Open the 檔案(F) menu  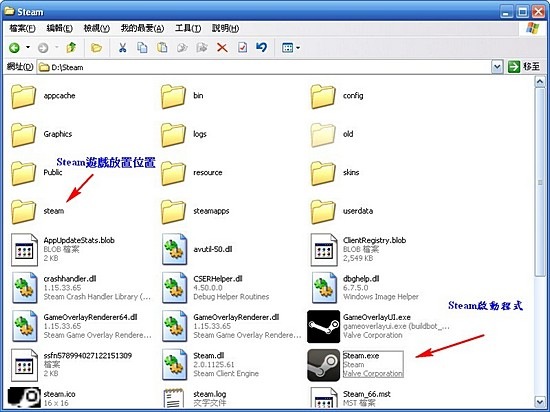(x=22, y=28)
